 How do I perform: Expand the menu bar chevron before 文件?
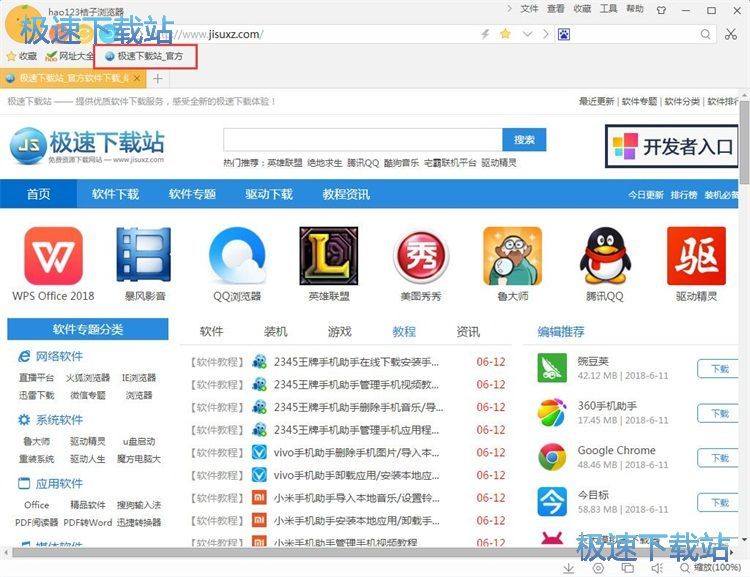tap(509, 9)
